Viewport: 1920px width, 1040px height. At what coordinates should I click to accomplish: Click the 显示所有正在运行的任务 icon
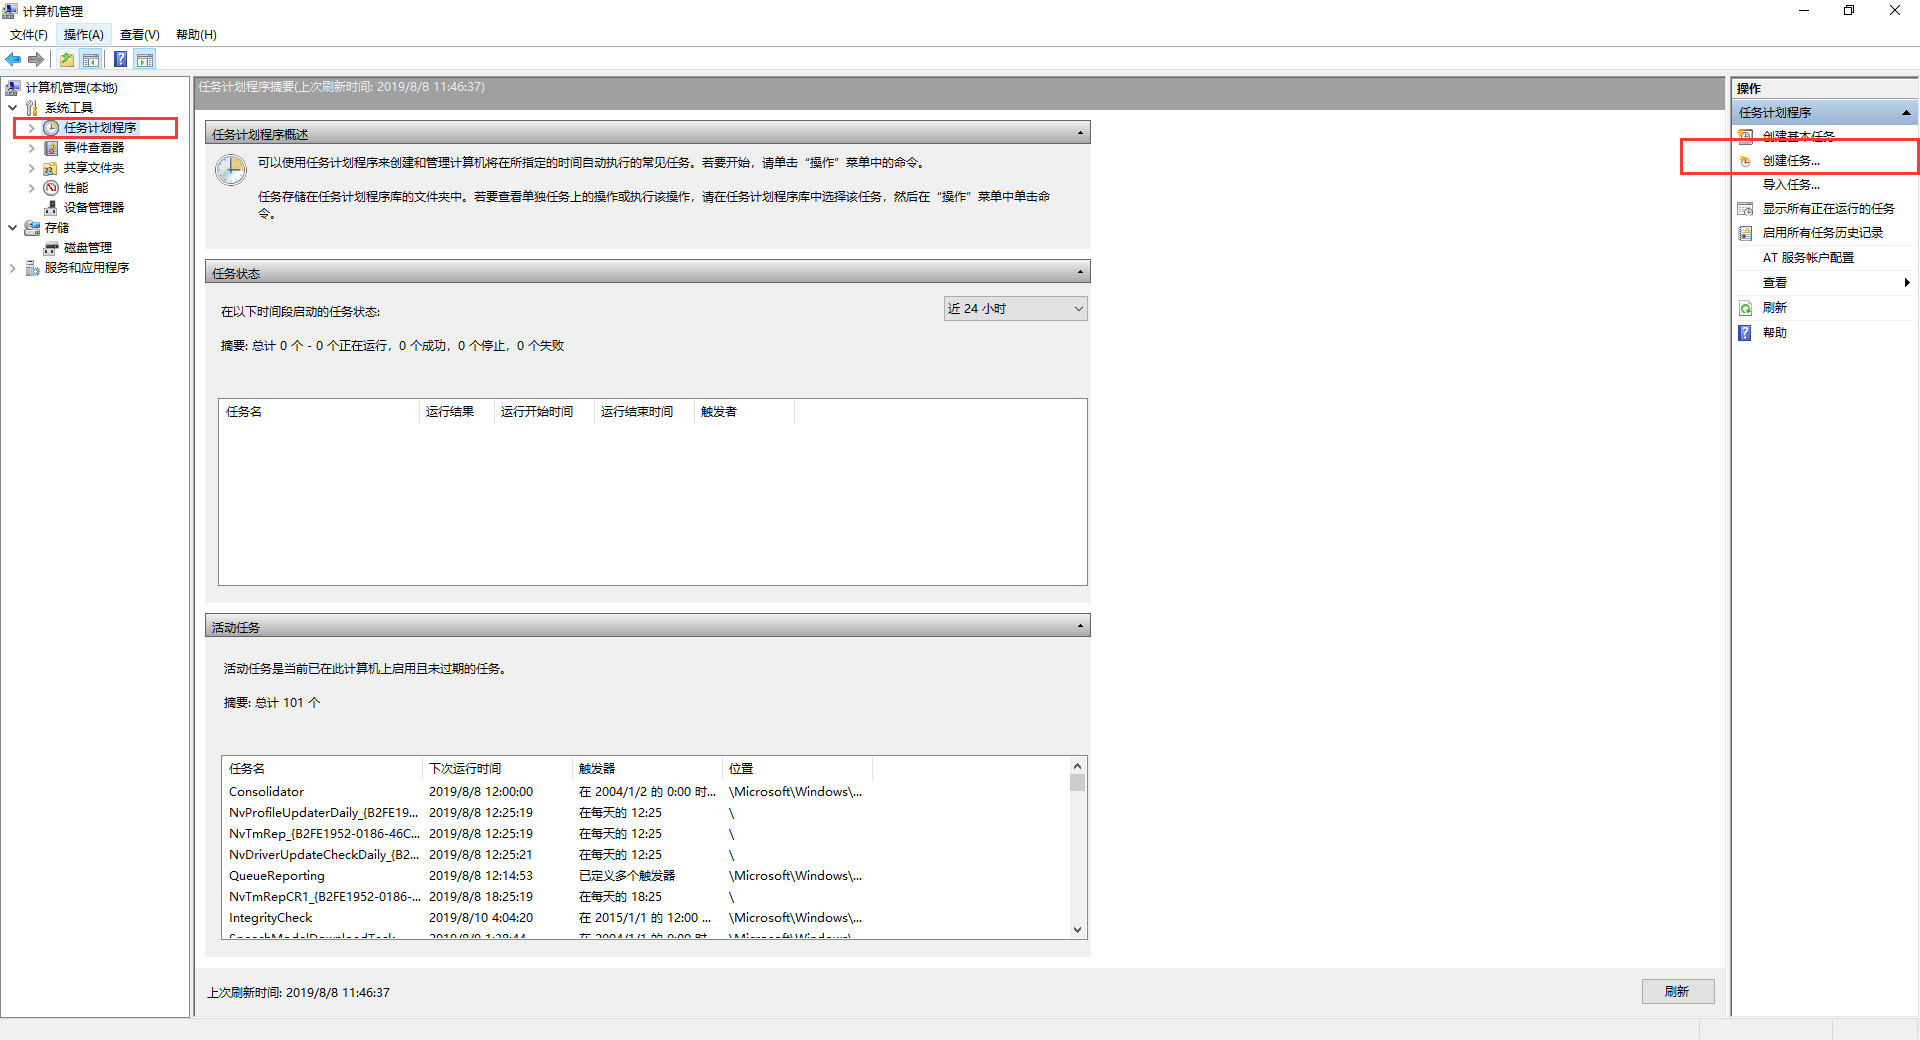tap(1746, 209)
